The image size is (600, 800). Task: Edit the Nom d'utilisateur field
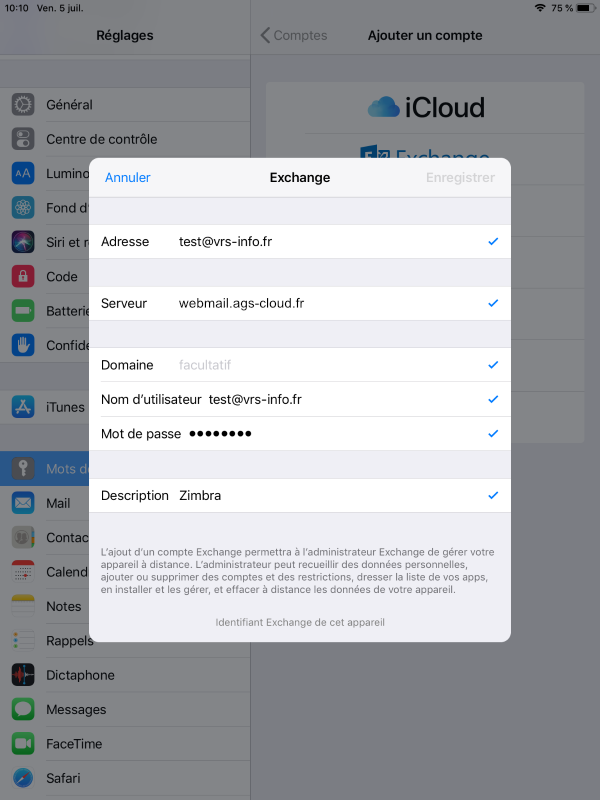(300, 399)
